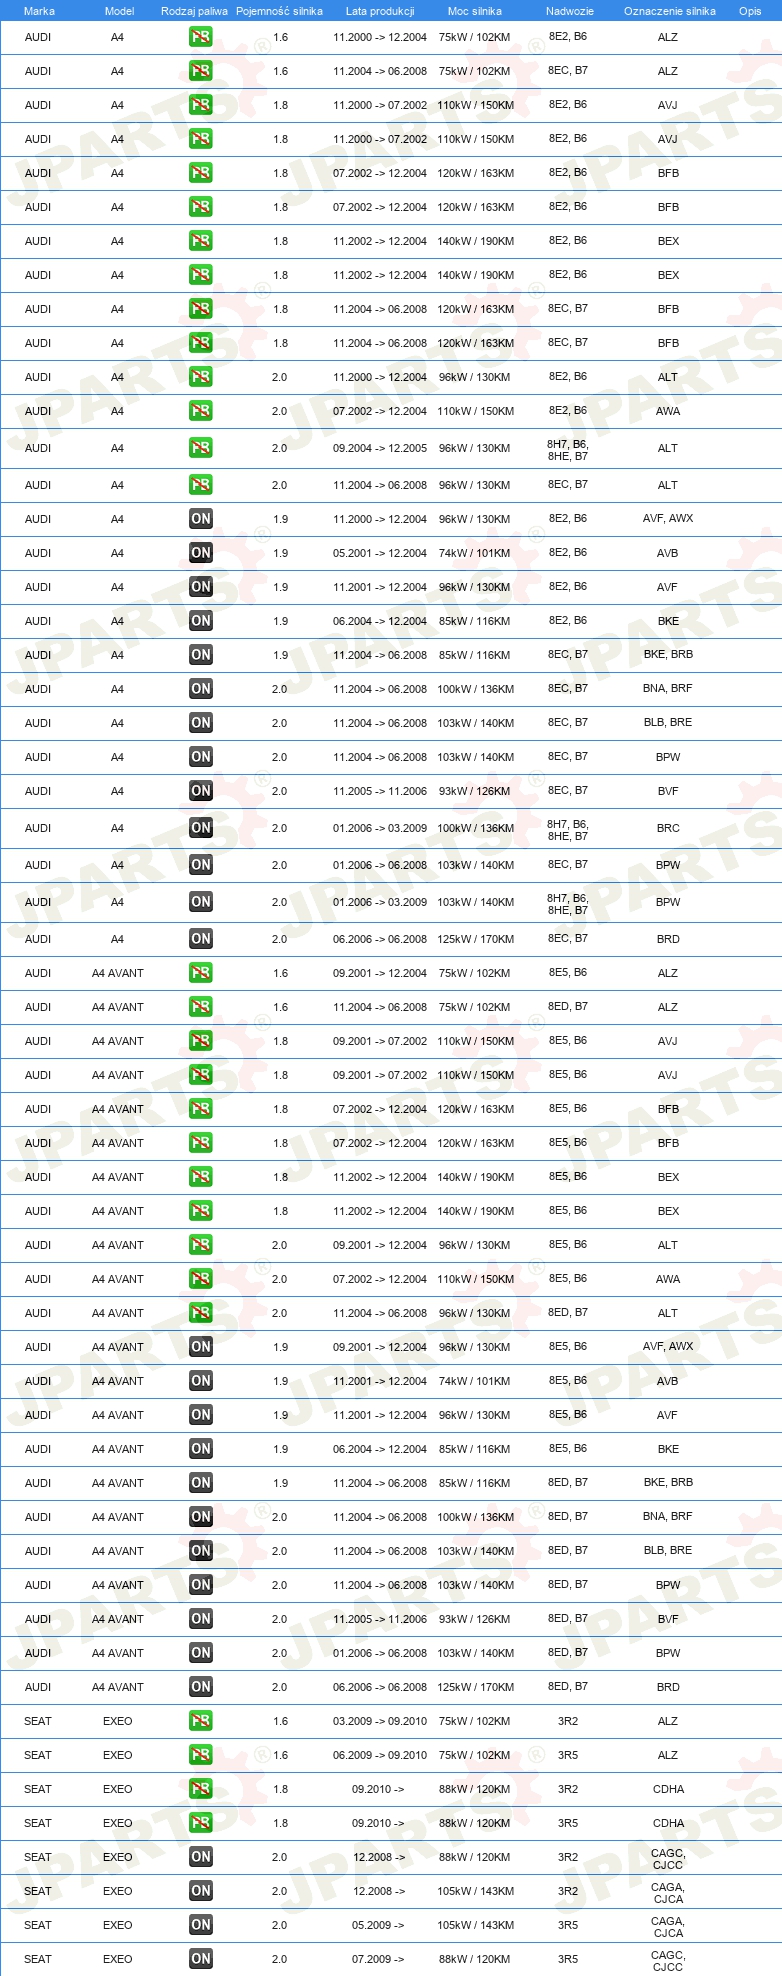
Task: Click diesel ON icon in A4 8E2, B6 AVB row
Action: pyautogui.click(x=201, y=553)
